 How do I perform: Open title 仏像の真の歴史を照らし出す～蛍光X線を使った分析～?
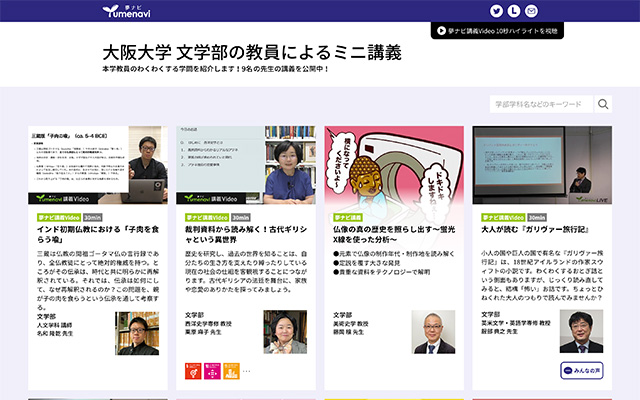pos(394,234)
